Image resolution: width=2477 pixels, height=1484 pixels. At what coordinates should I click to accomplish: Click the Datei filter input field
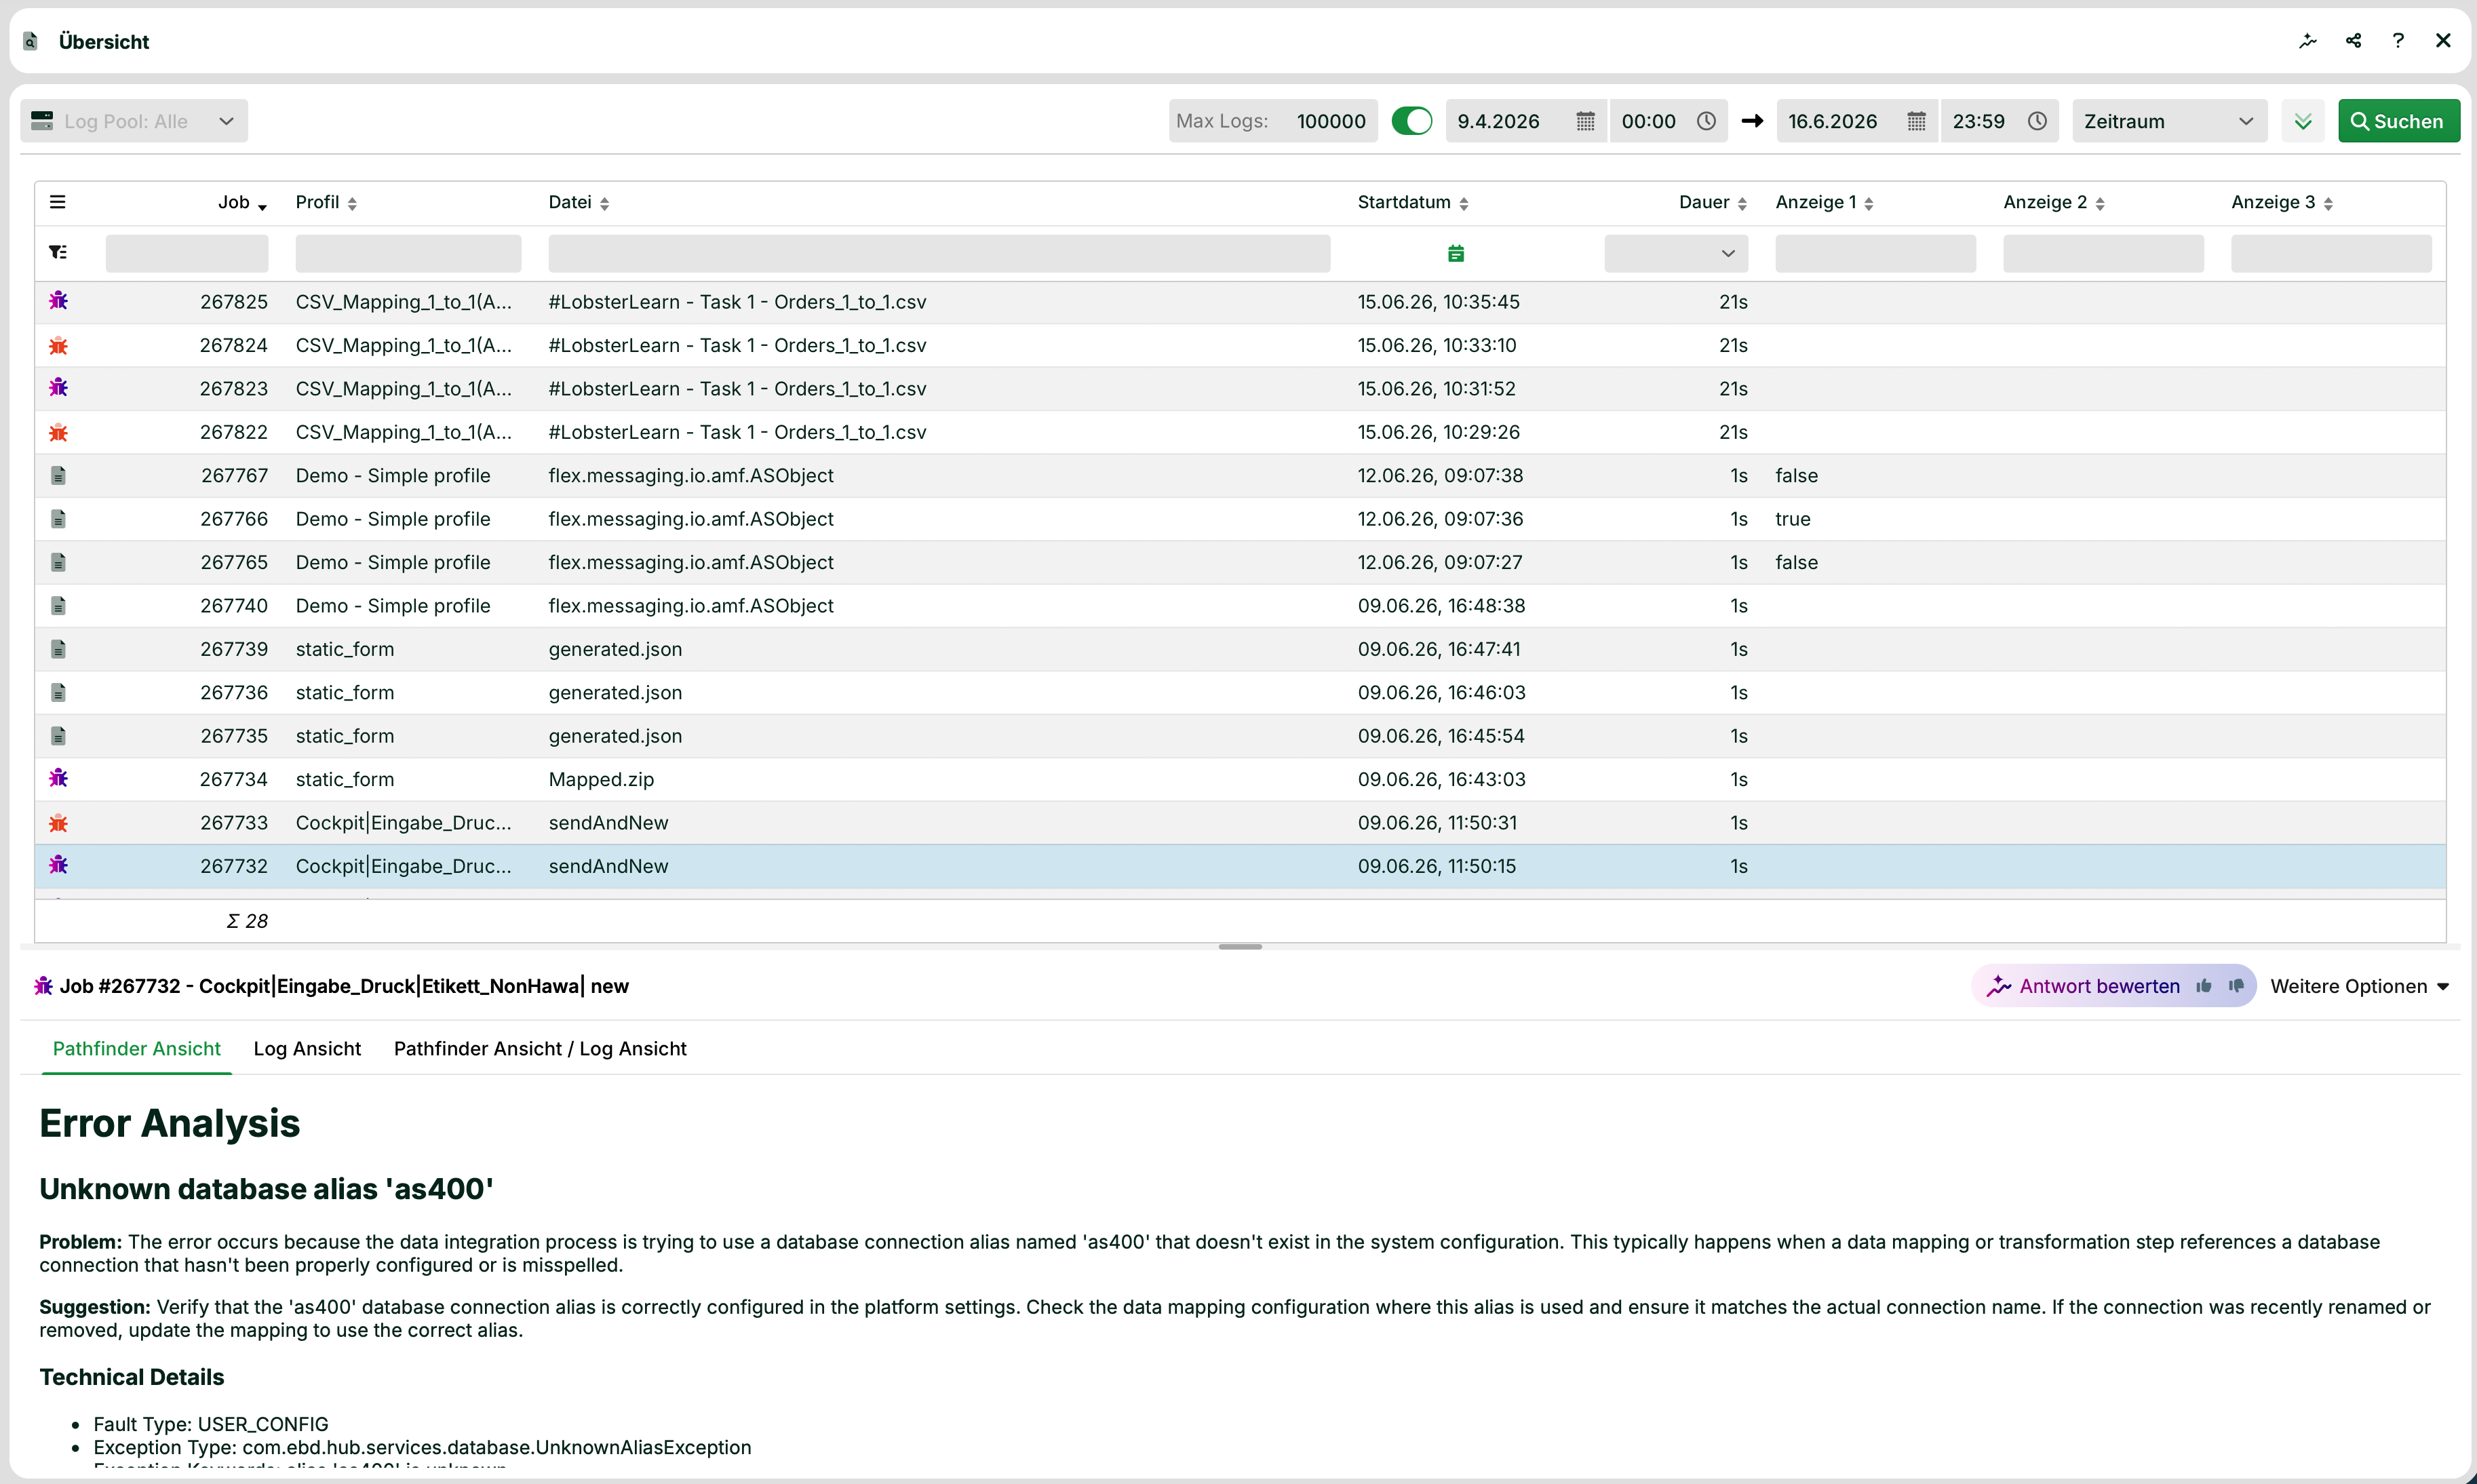pyautogui.click(x=939, y=253)
